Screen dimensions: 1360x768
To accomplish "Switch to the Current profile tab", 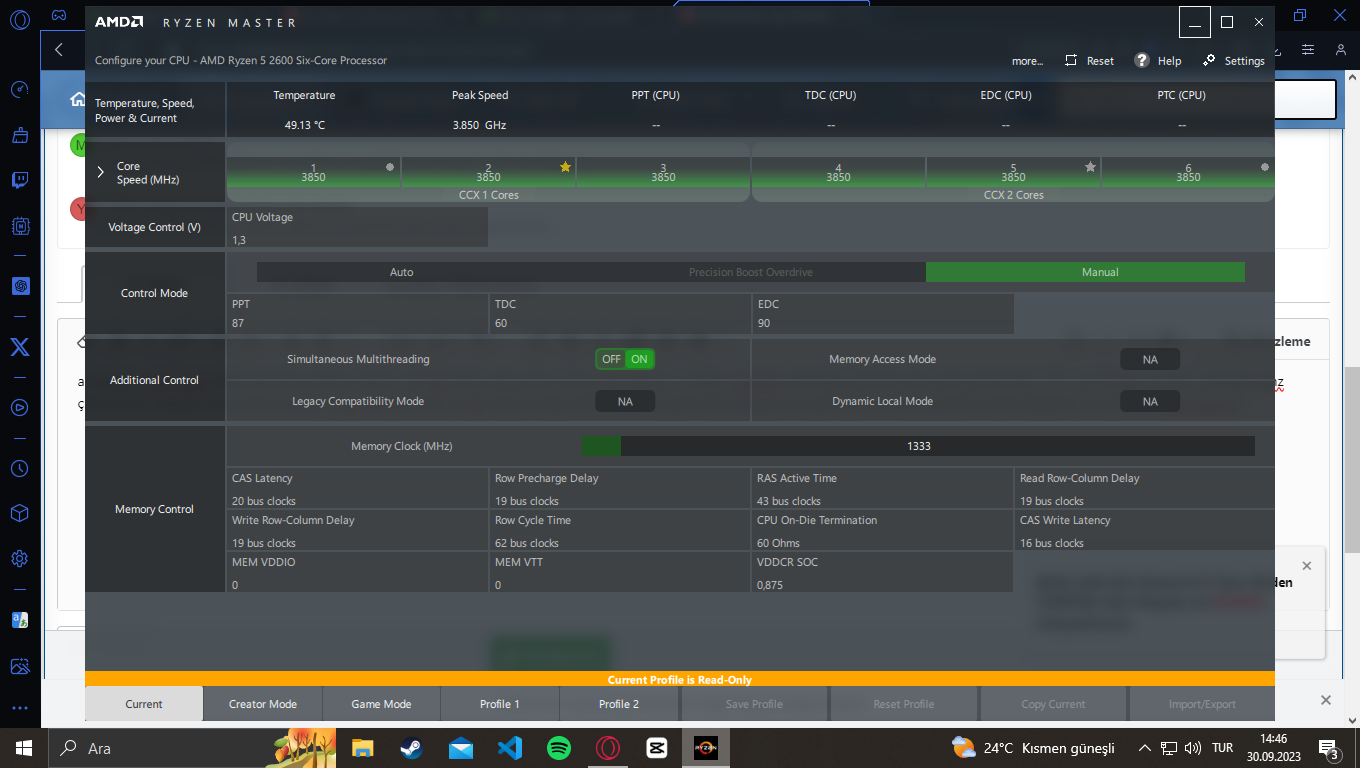I will [x=144, y=704].
